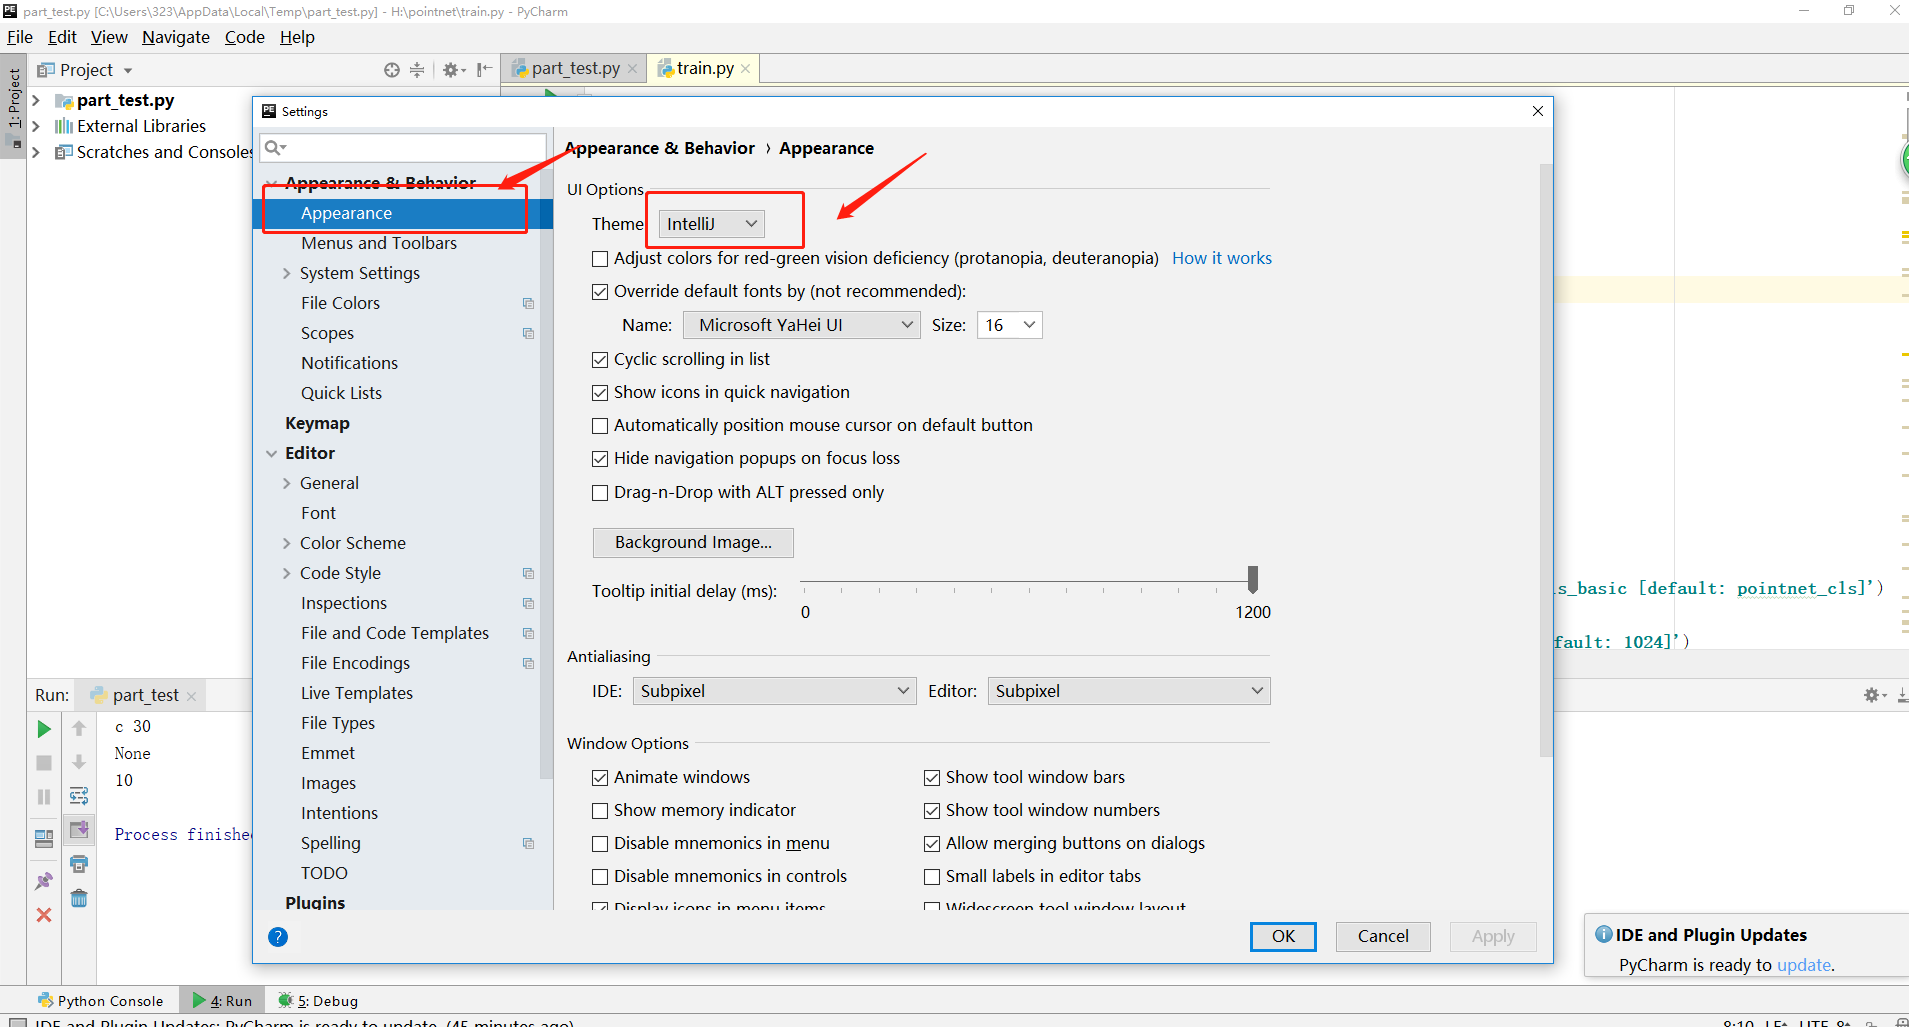Open the Editor antialiasing Subpixel dropdown
Image resolution: width=1909 pixels, height=1027 pixels.
click(x=1129, y=691)
